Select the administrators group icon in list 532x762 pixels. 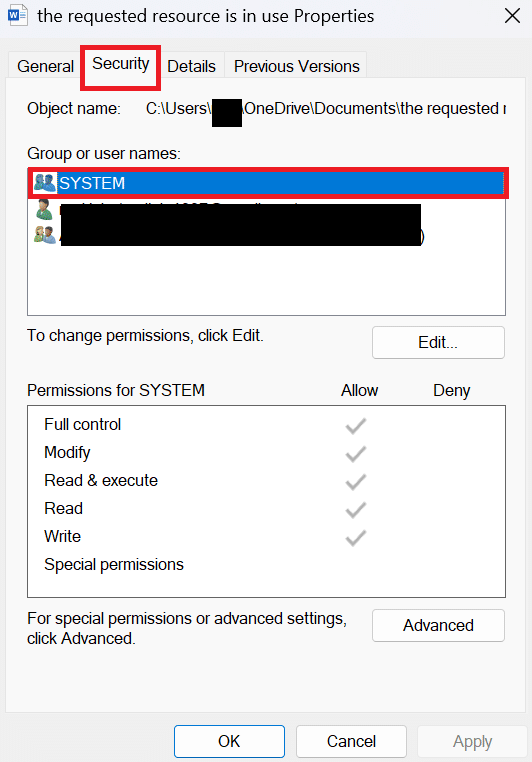[45, 235]
